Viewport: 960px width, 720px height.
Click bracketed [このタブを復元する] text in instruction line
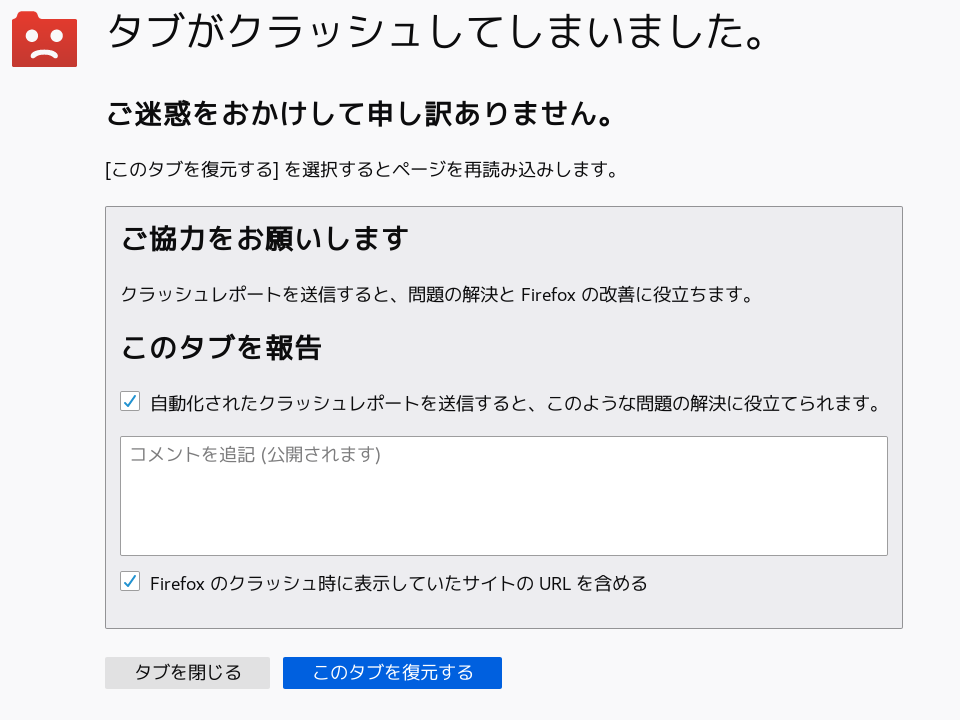point(192,170)
